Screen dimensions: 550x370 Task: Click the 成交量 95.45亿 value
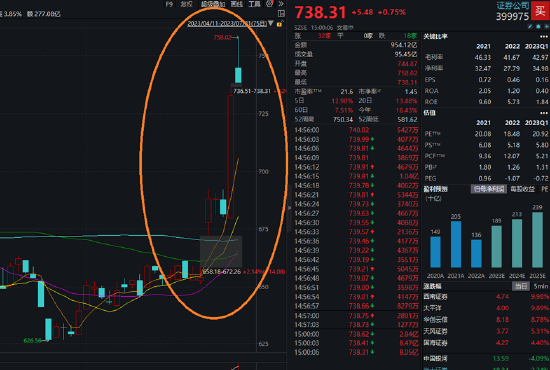coord(405,54)
